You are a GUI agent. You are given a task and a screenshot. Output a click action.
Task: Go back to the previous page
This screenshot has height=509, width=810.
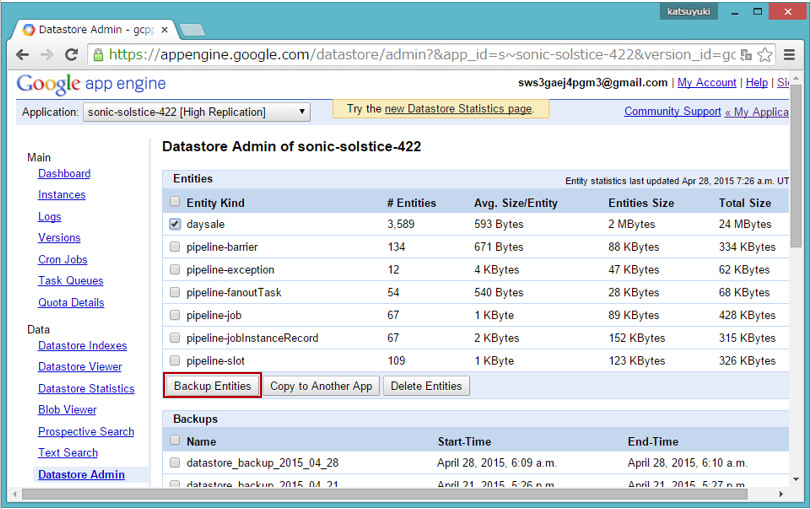tap(22, 54)
